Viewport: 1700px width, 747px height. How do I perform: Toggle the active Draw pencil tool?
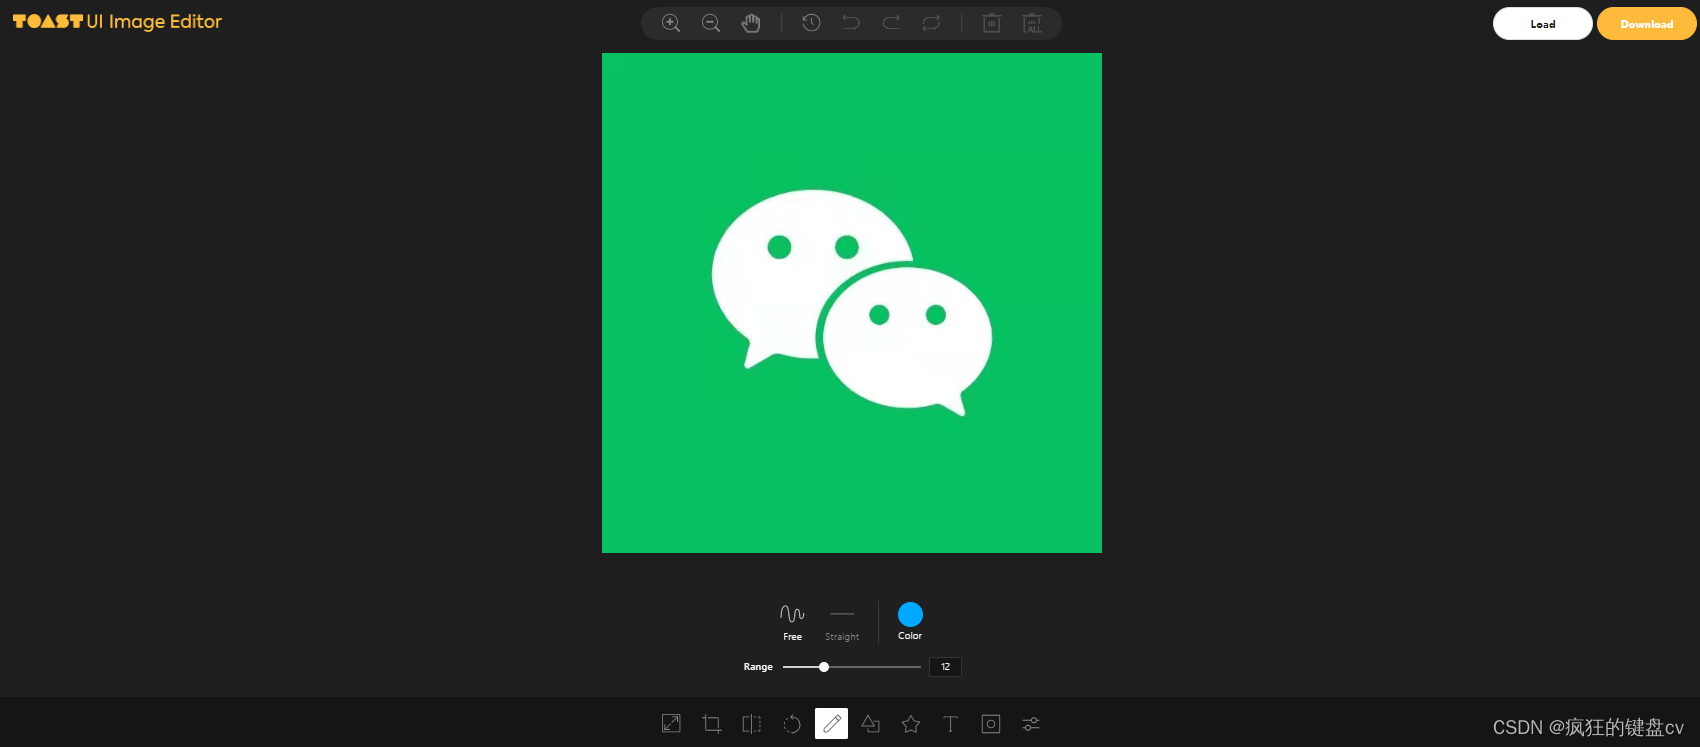831,723
